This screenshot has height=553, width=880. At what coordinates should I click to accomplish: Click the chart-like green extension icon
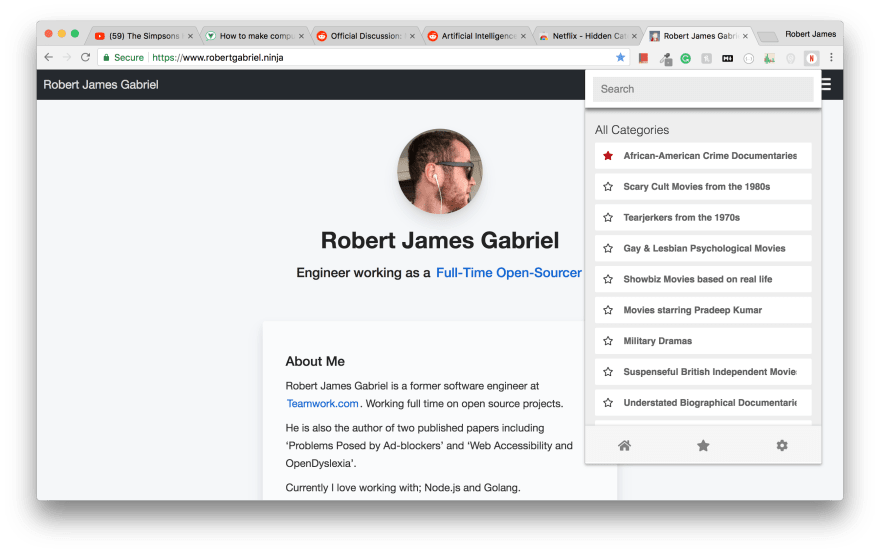tap(769, 58)
